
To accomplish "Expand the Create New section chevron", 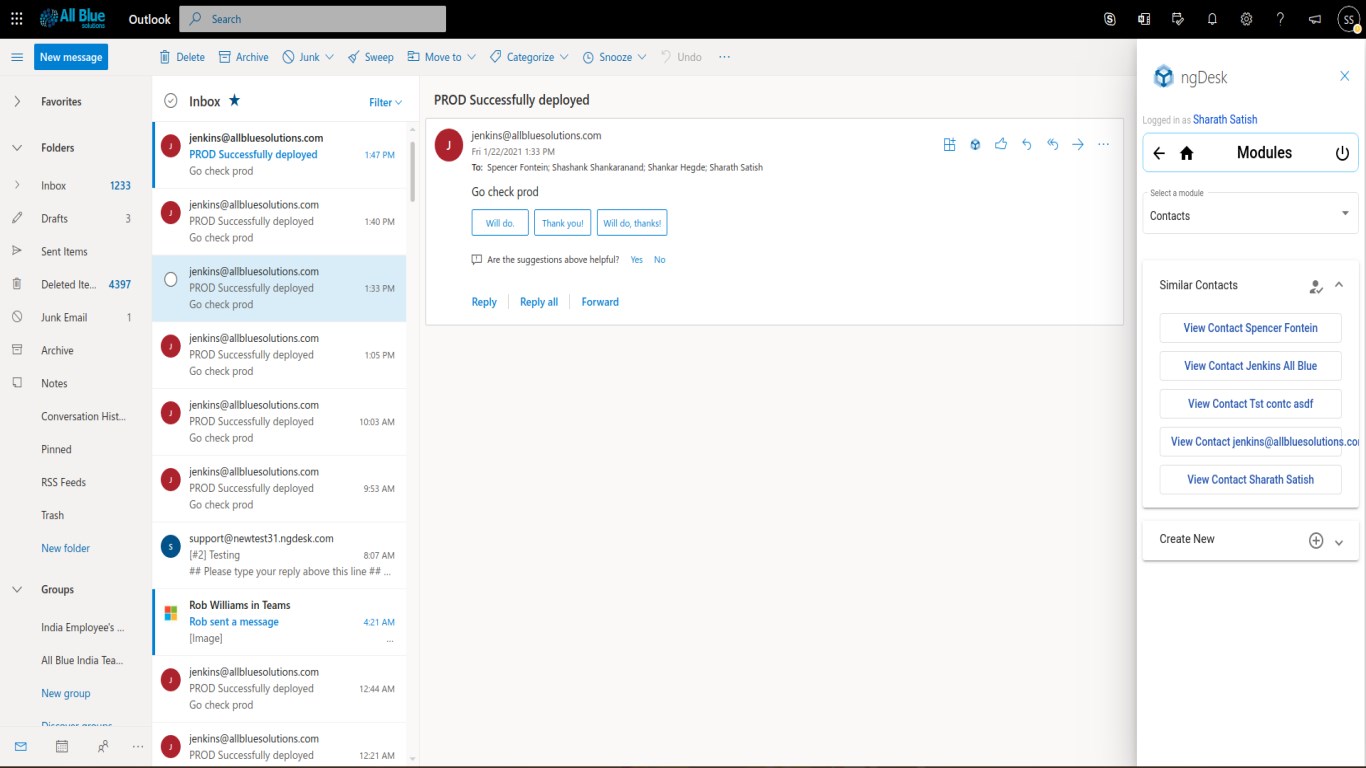I will [x=1339, y=541].
